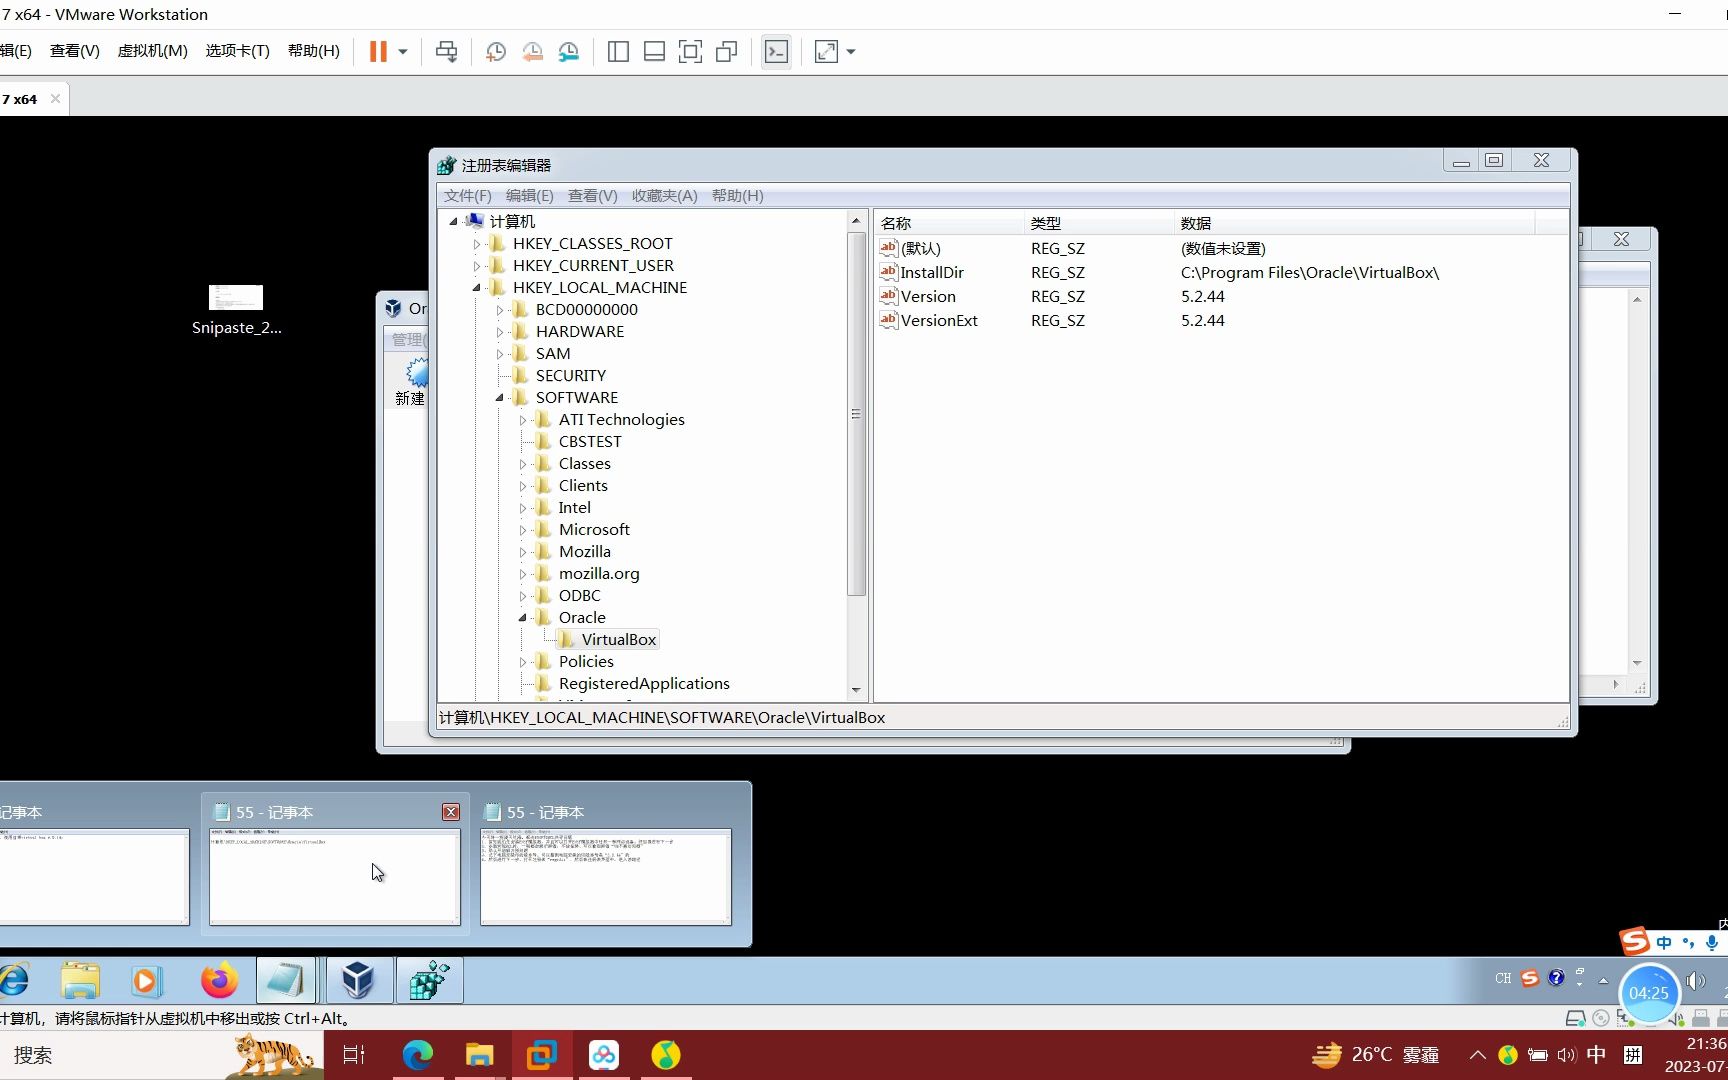Click the 名称 column header

(x=949, y=223)
